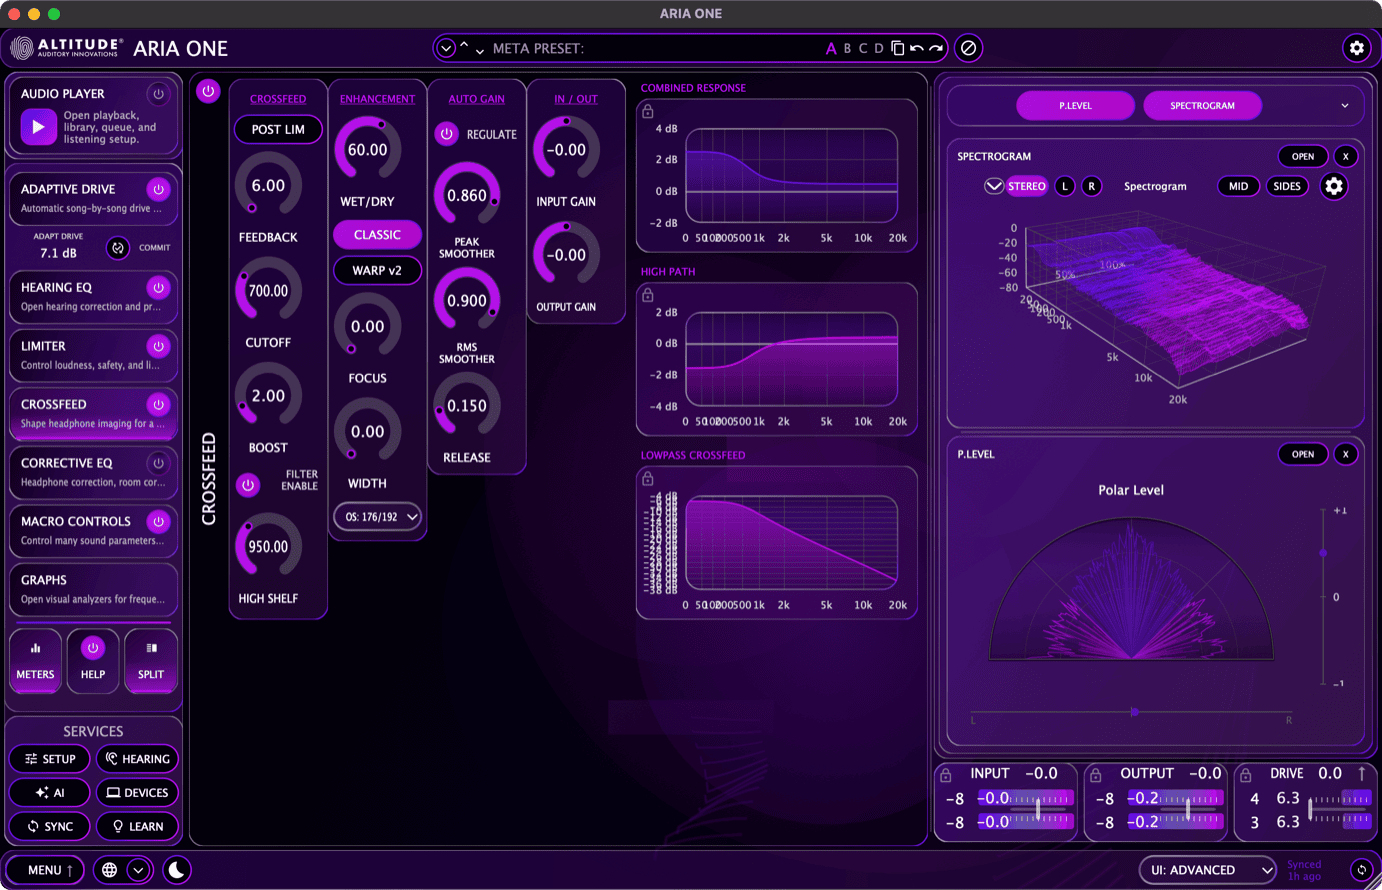The image size is (1382, 890).
Task: Open the MENU button at bottom left
Action: 45,870
